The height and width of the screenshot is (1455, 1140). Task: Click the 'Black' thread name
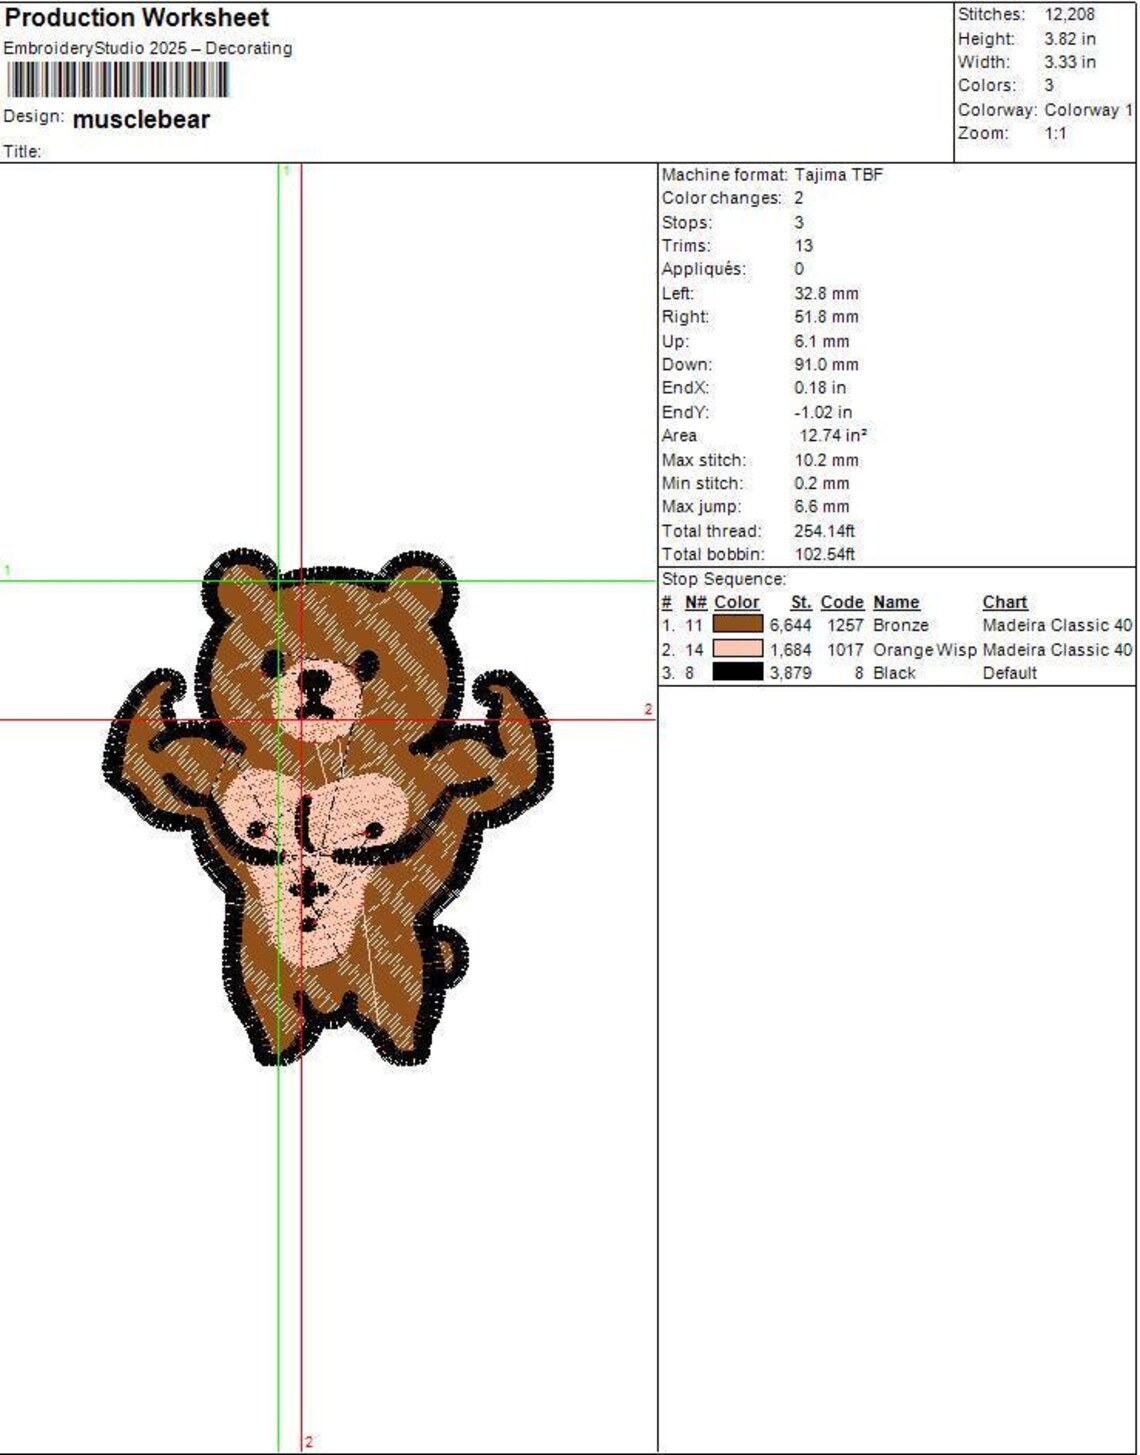click(894, 673)
